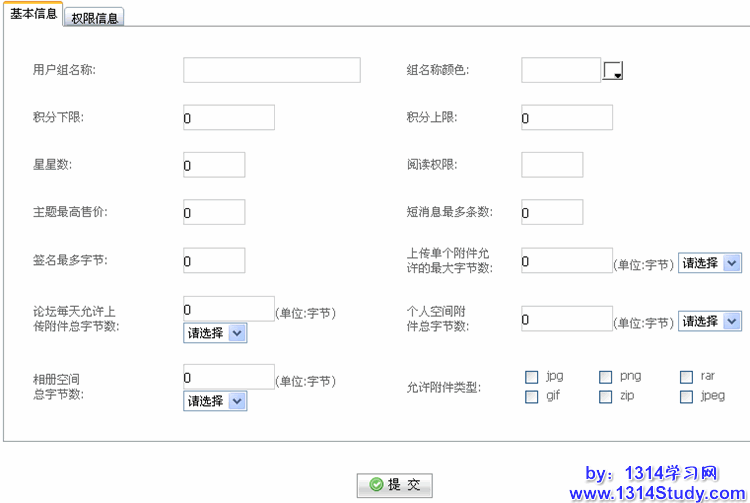Click into the 积分下限 field
The width and height of the screenshot is (750, 503).
tap(228, 118)
